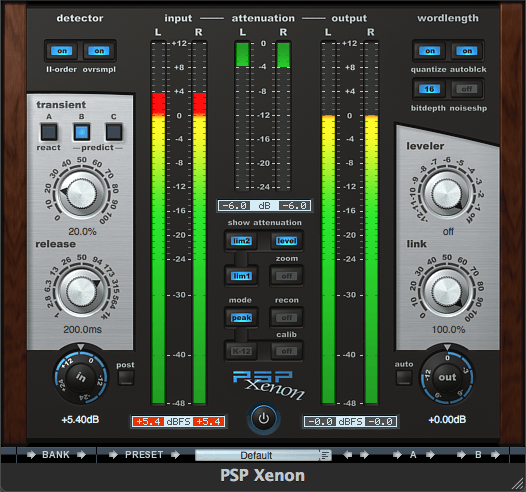This screenshot has width=526, height=492.
Task: Click the power bypass button
Action: (264, 418)
